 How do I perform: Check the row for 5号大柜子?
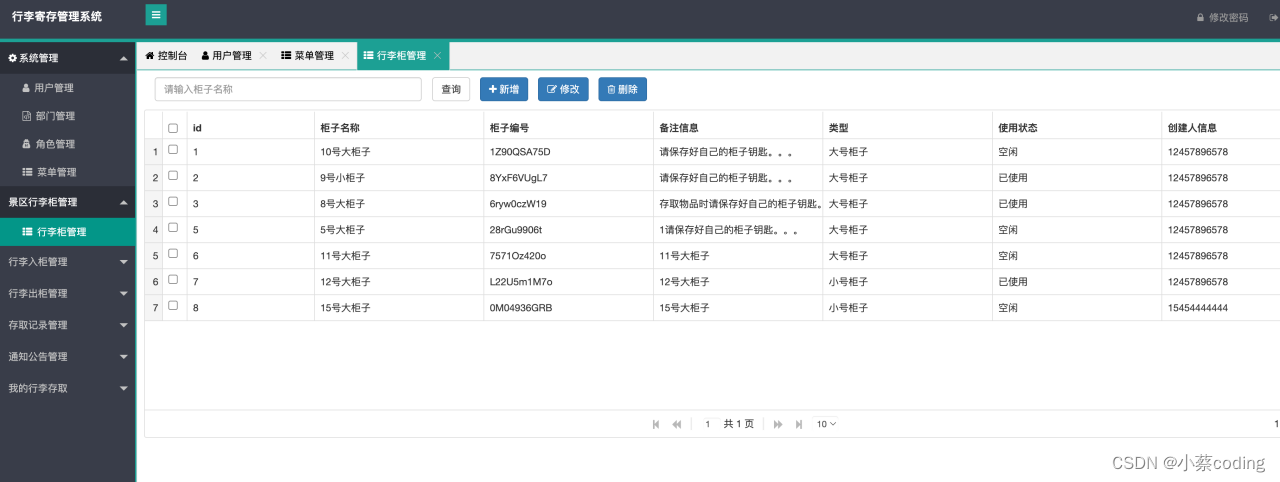[173, 228]
